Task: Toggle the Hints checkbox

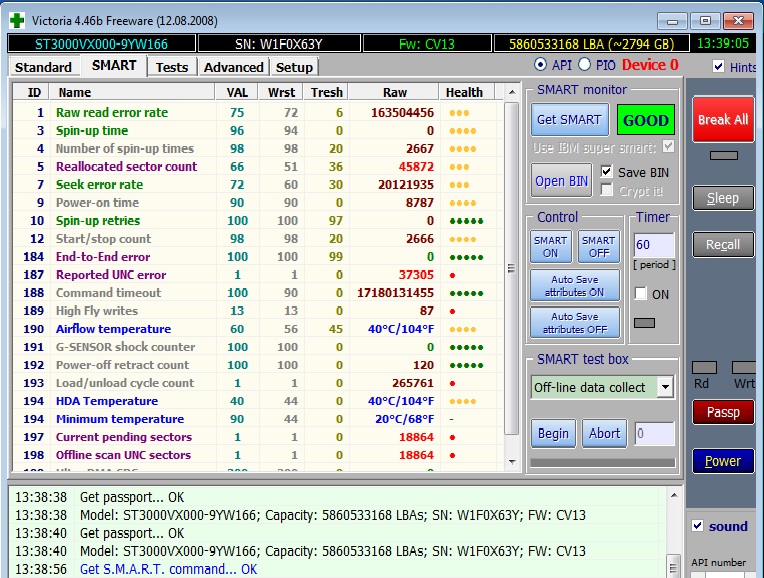Action: (x=719, y=66)
